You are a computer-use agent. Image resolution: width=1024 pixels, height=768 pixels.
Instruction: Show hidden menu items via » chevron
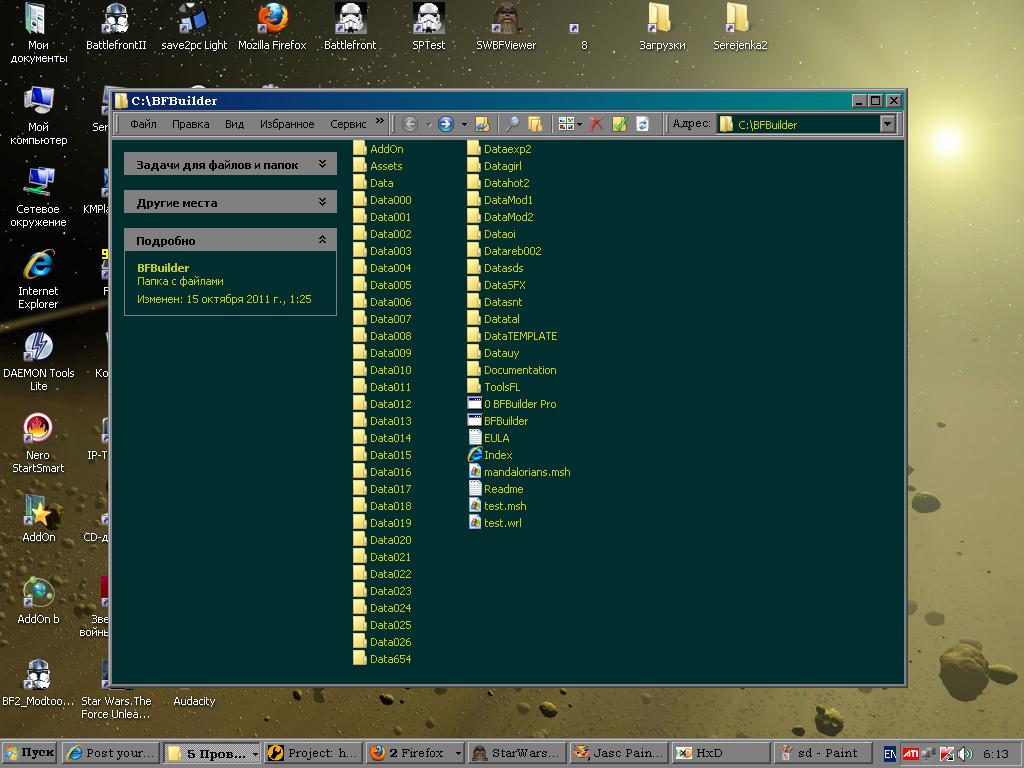pos(379,122)
